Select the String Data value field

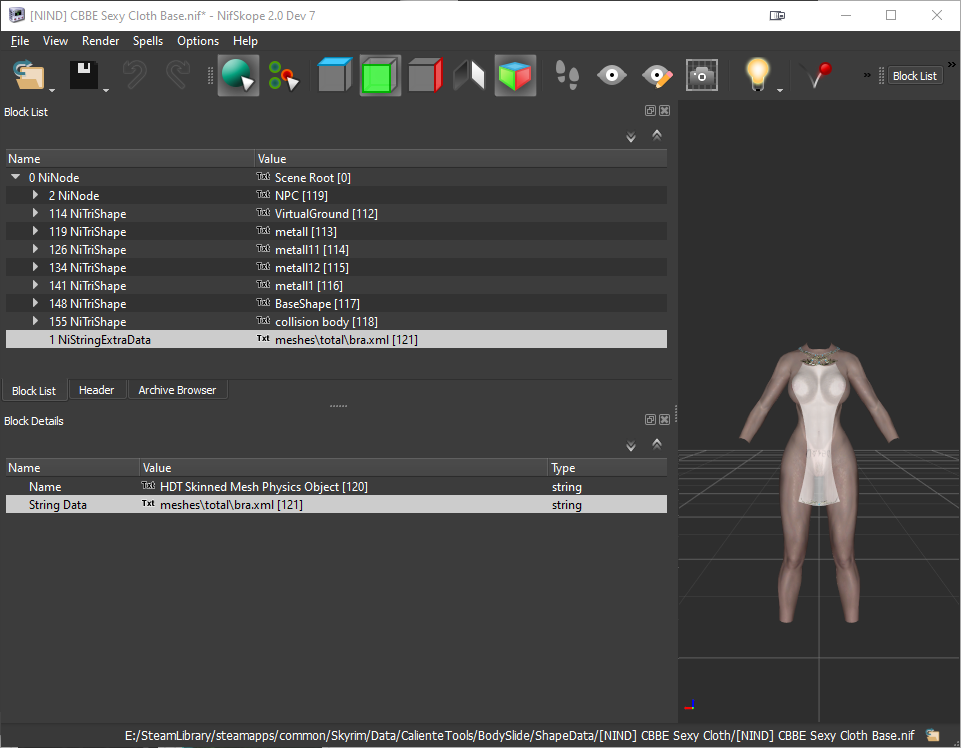pyautogui.click(x=343, y=505)
